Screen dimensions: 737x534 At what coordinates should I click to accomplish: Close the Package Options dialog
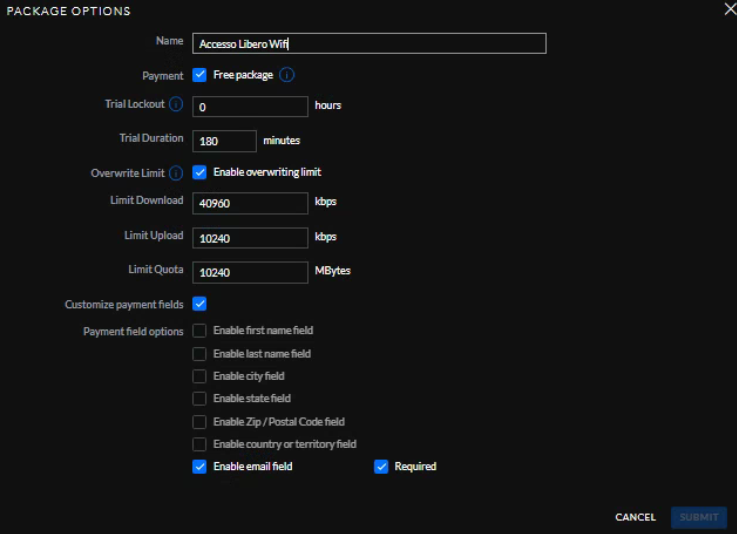pyautogui.click(x=730, y=8)
